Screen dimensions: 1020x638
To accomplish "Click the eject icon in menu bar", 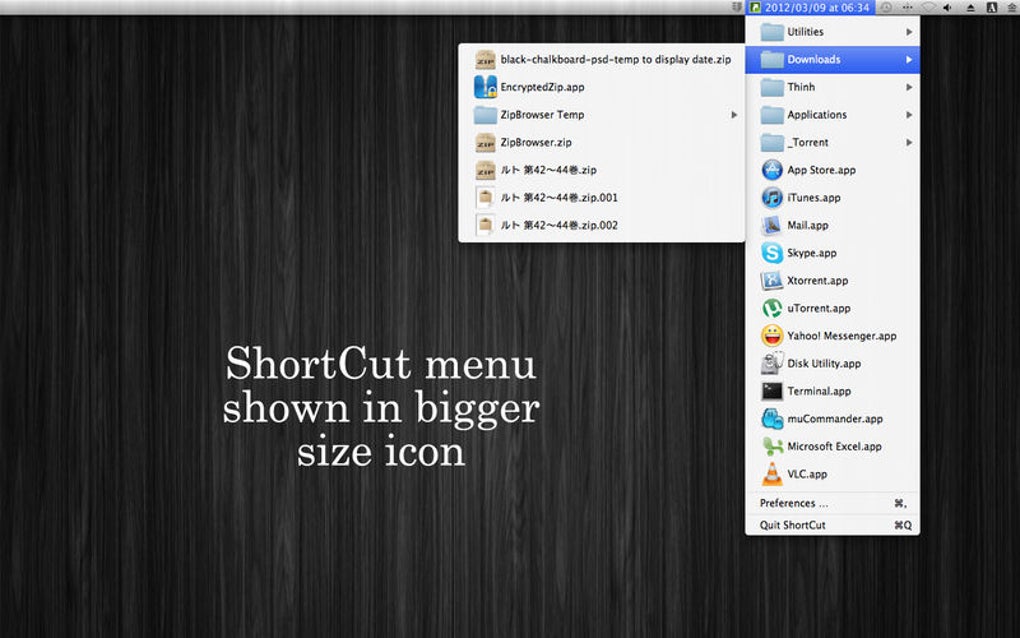I will pos(971,7).
